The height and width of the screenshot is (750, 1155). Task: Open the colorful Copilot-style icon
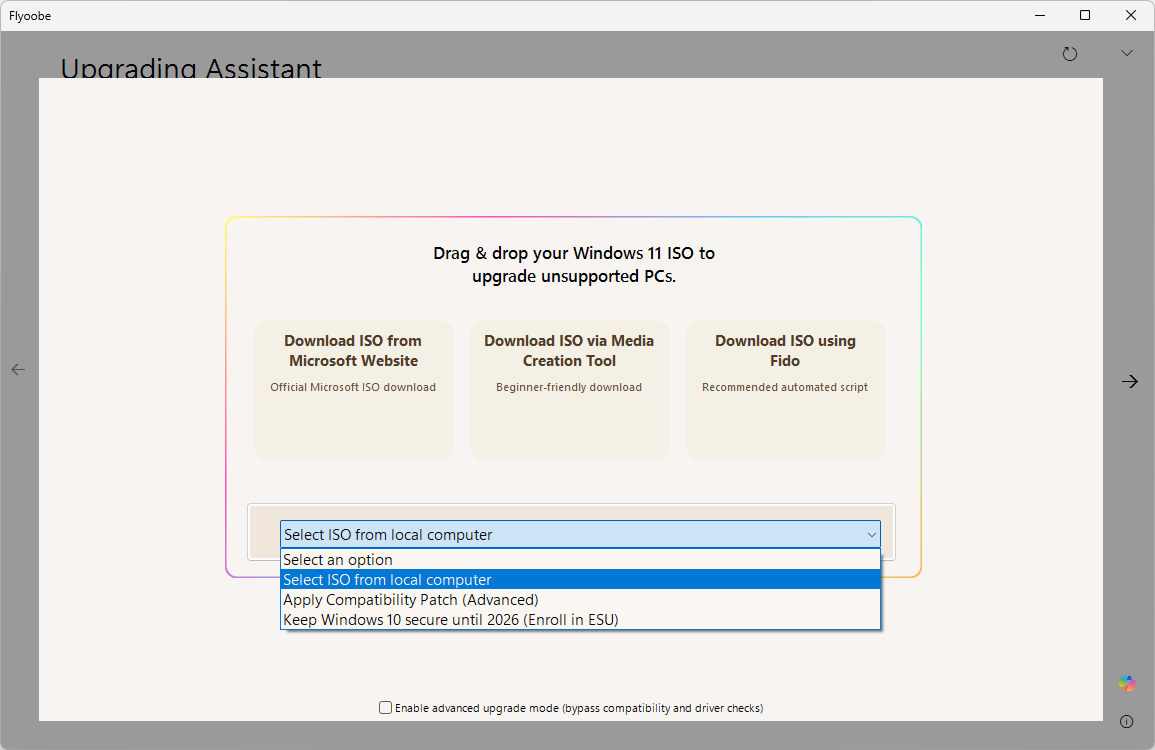click(1126, 683)
